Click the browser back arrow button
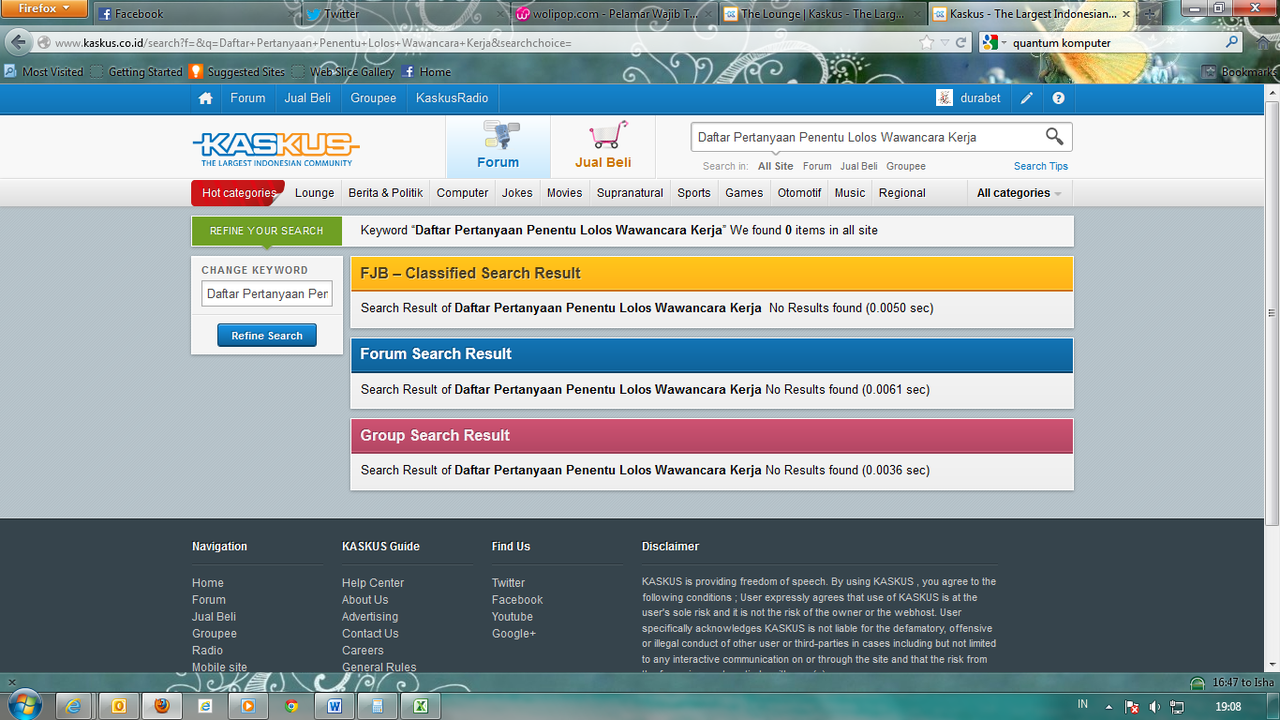Viewport: 1280px width, 720px height. pyautogui.click(x=18, y=43)
